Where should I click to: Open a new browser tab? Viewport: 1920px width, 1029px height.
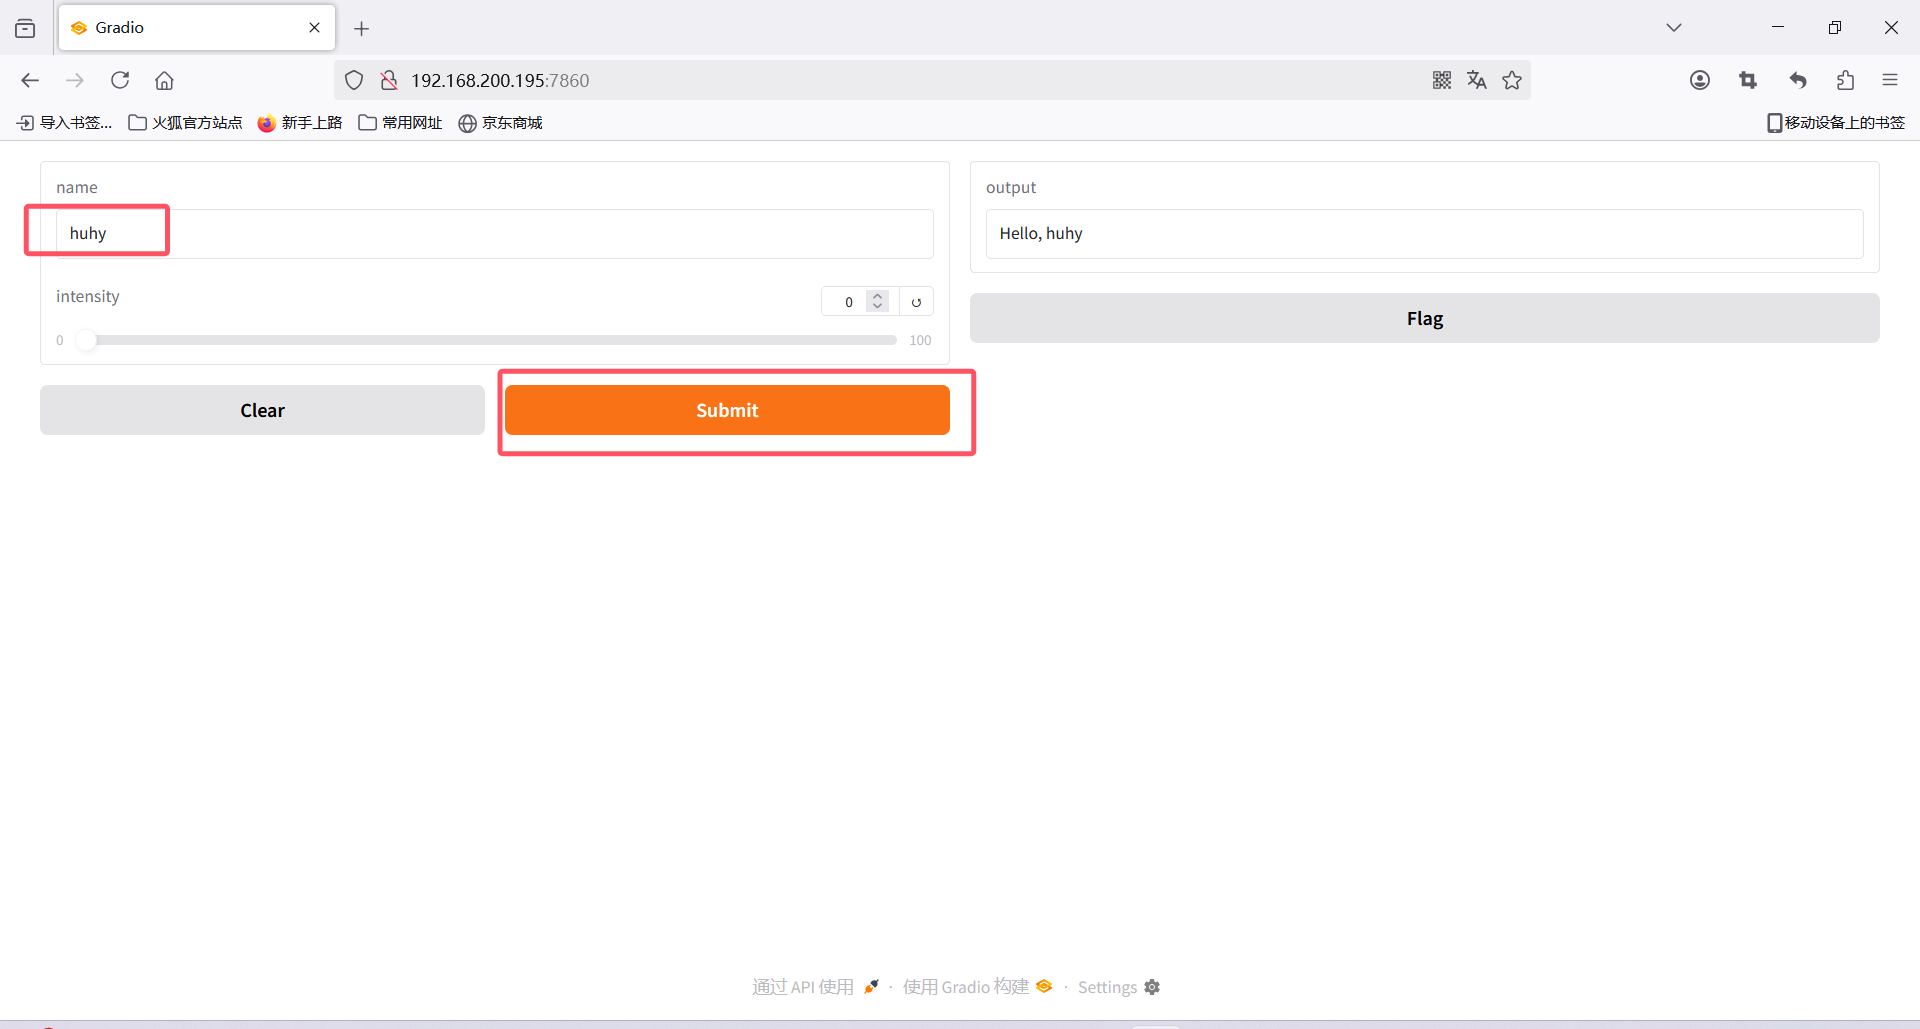tap(362, 28)
